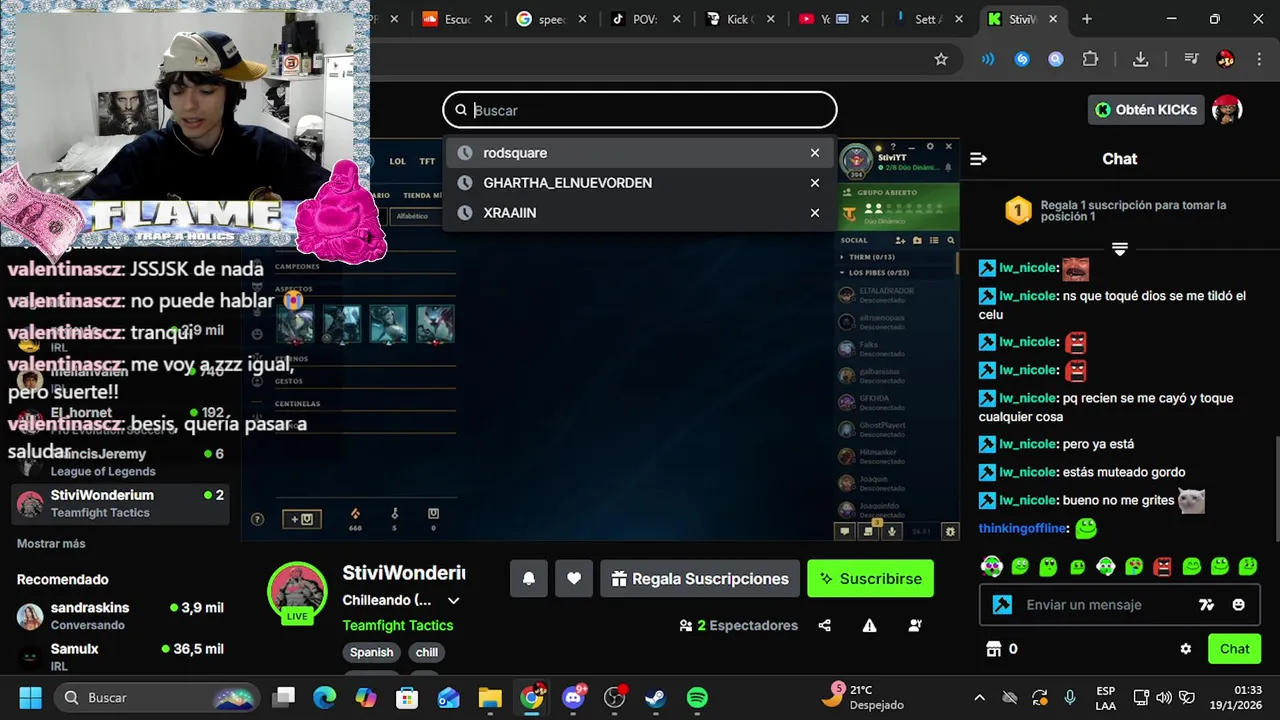Open Samulx recommended channel

pyautogui.click(x=120, y=657)
